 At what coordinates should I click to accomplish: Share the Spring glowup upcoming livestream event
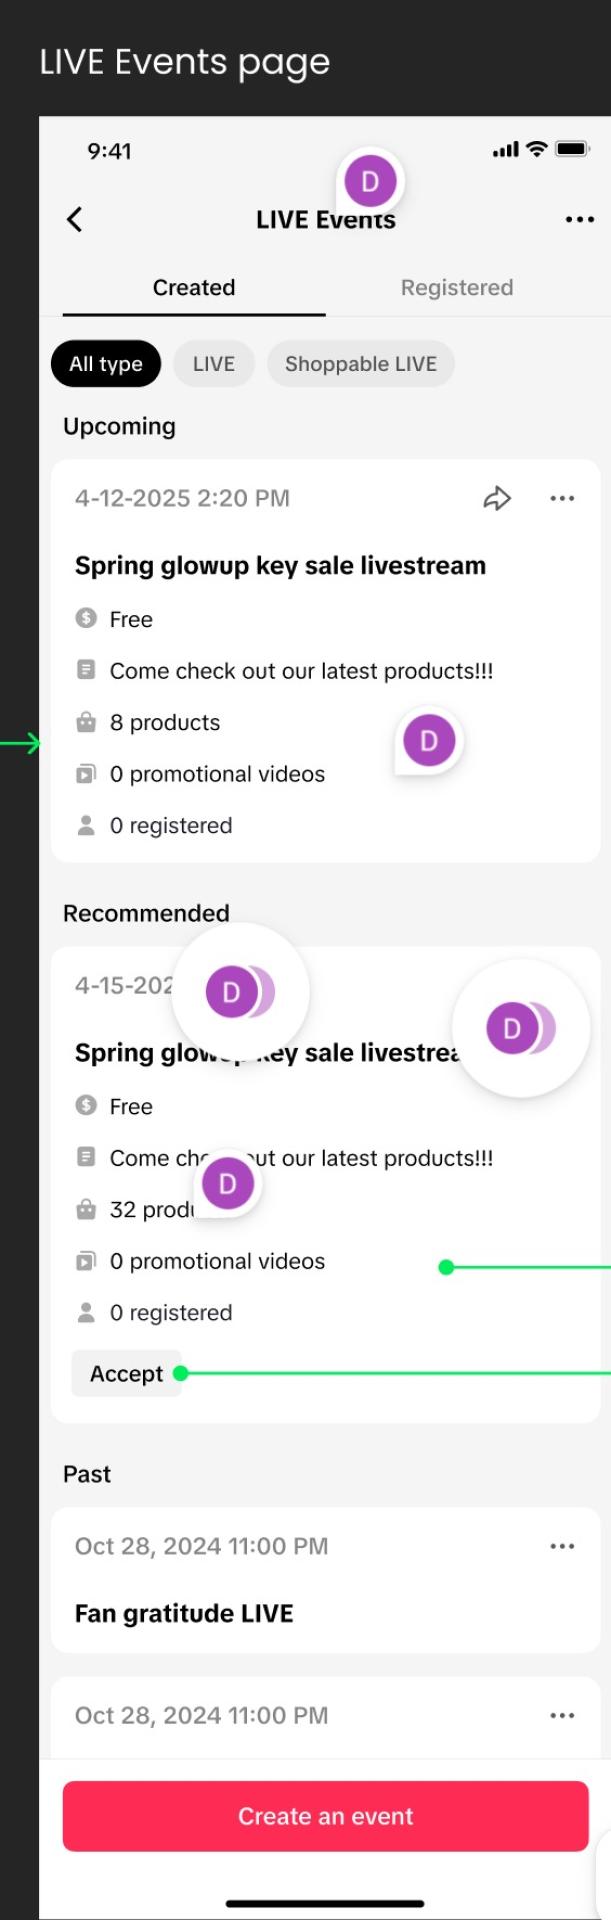click(x=497, y=497)
